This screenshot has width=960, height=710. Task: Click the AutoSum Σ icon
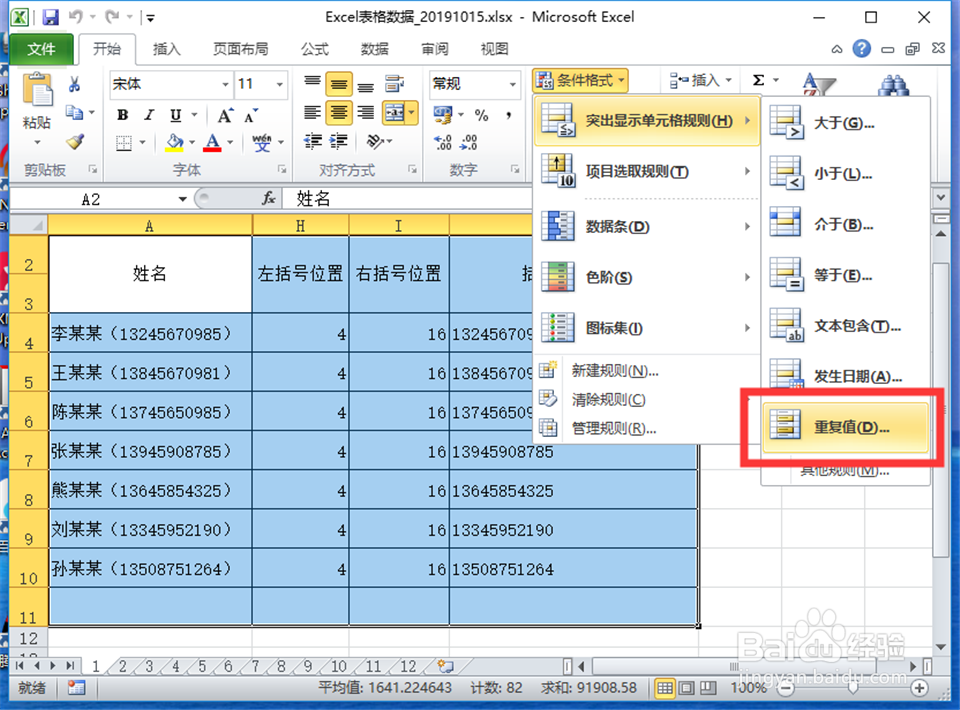tap(757, 78)
